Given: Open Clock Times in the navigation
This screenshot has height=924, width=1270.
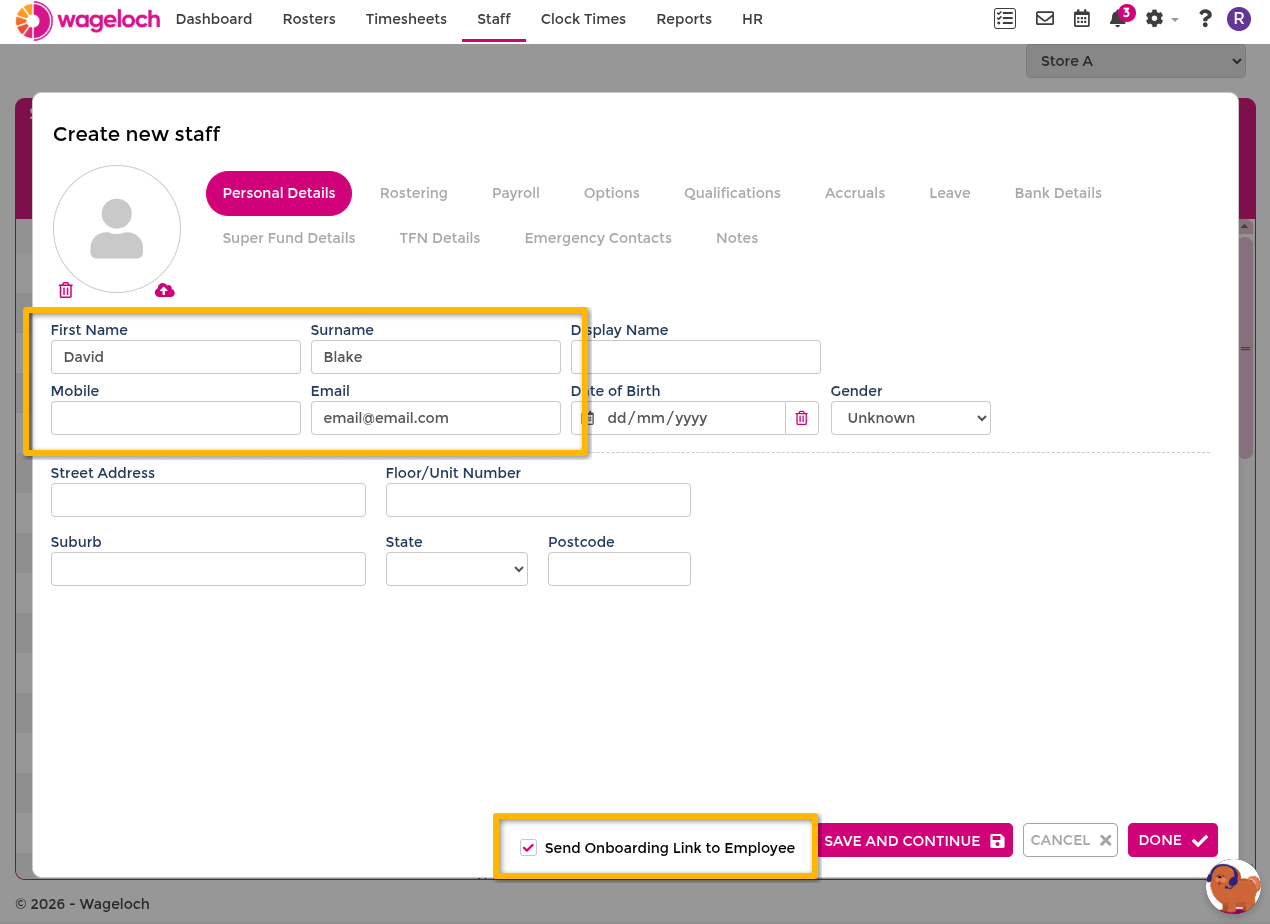Looking at the screenshot, I should [583, 19].
